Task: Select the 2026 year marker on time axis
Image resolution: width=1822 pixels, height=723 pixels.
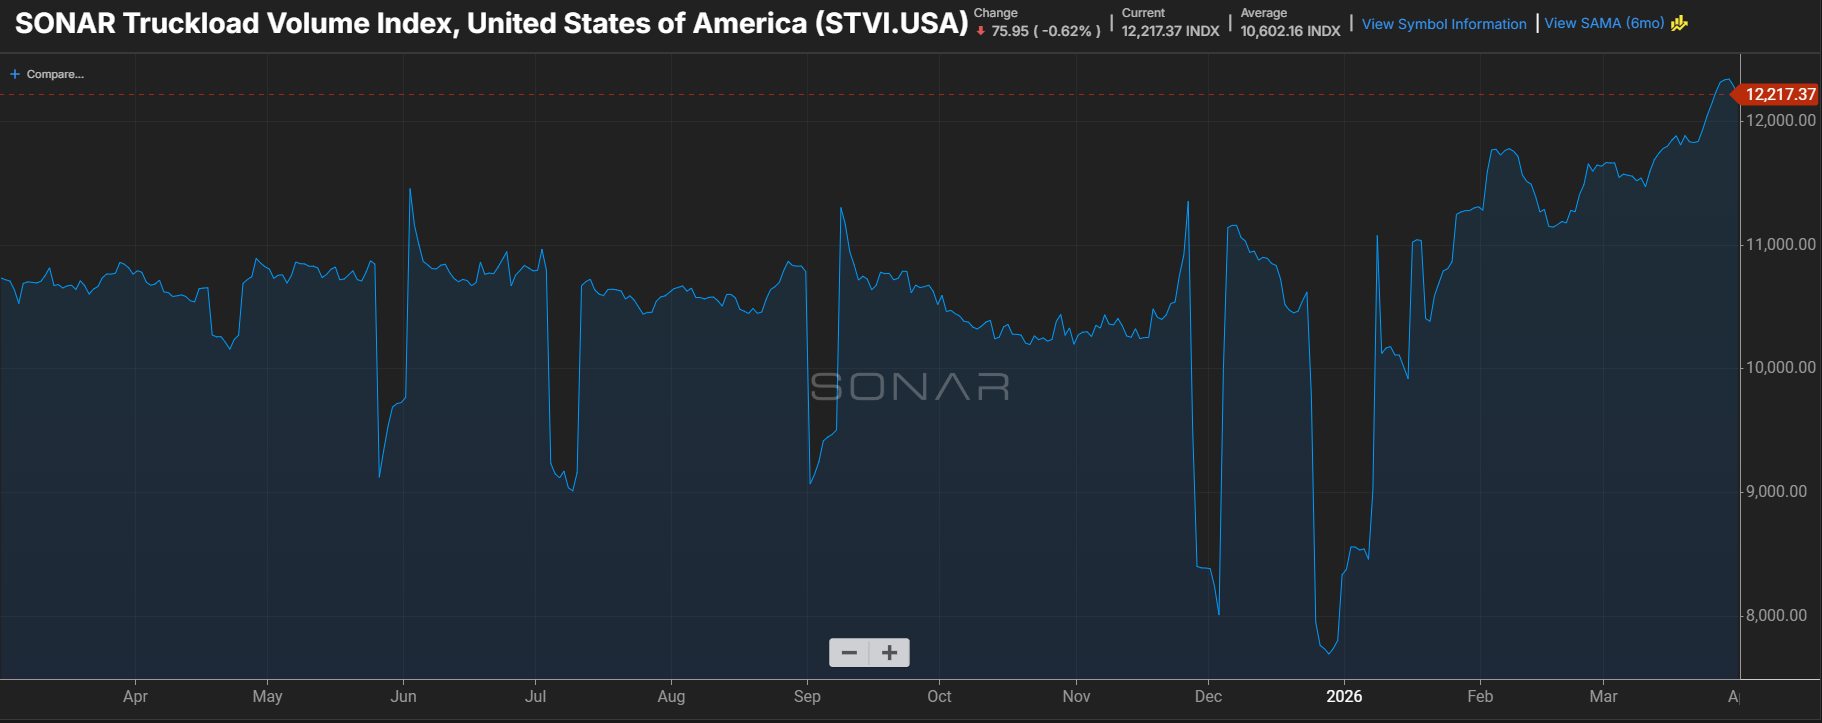Action: (x=1343, y=696)
